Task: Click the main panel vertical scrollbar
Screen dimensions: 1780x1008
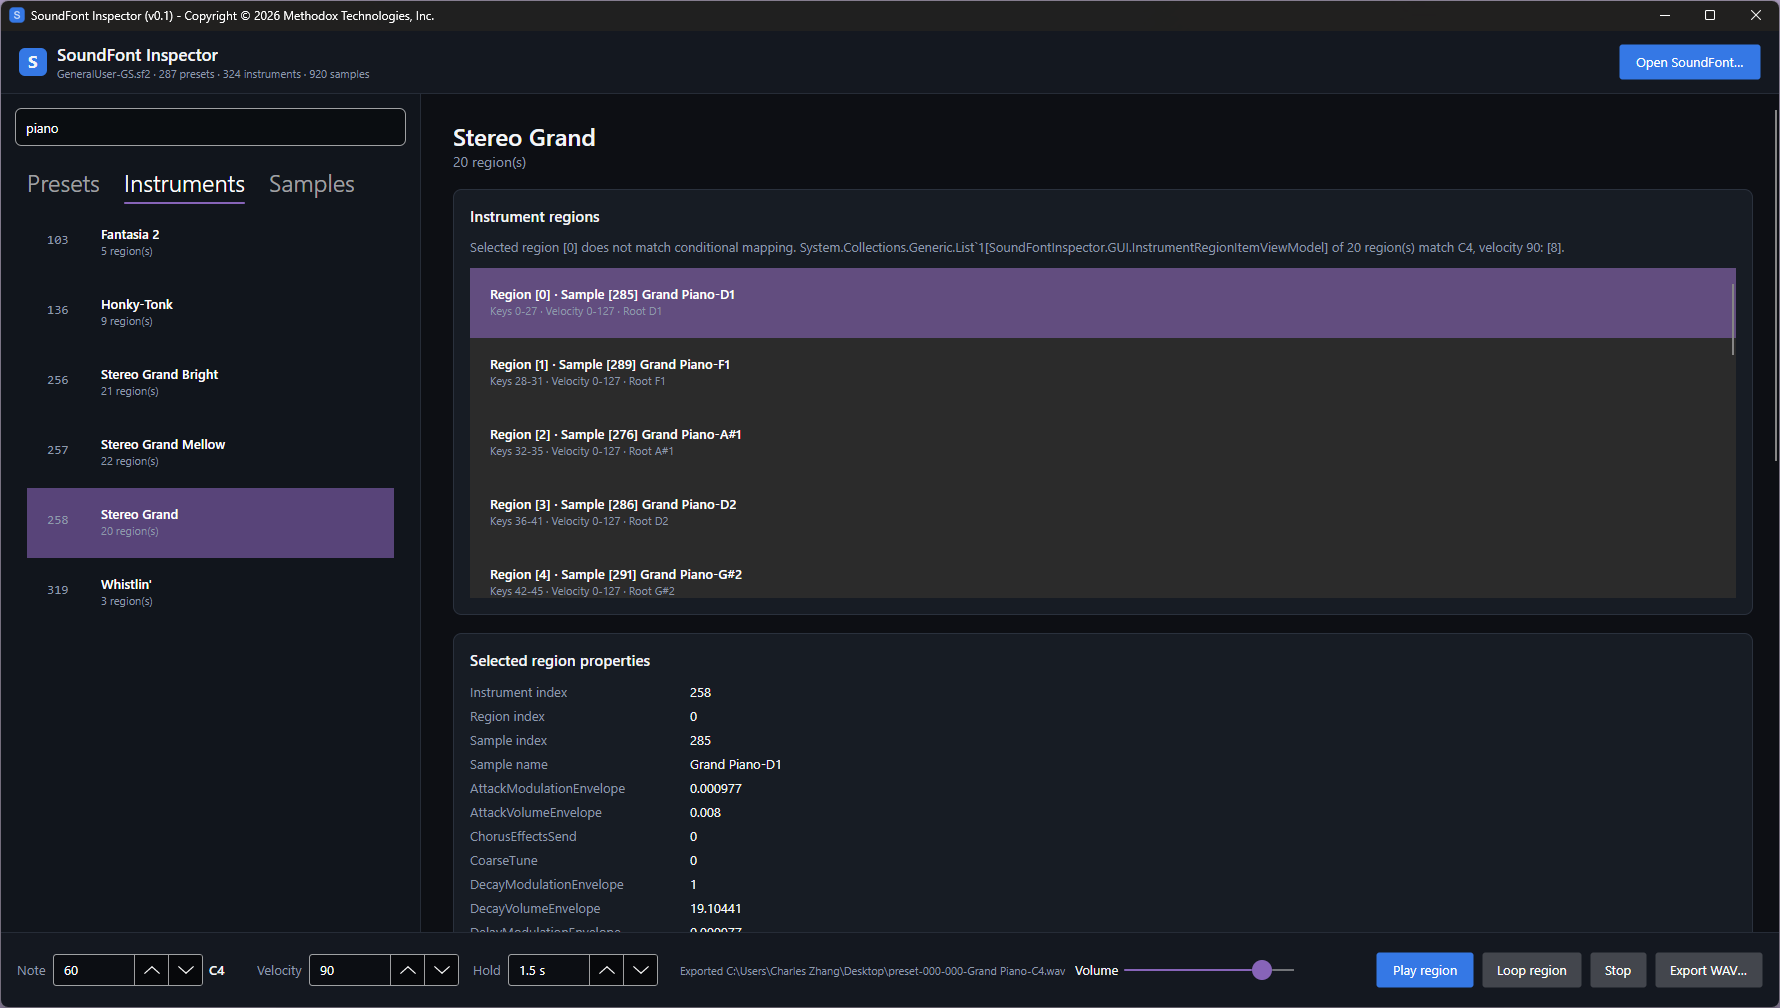Action: (x=1775, y=285)
